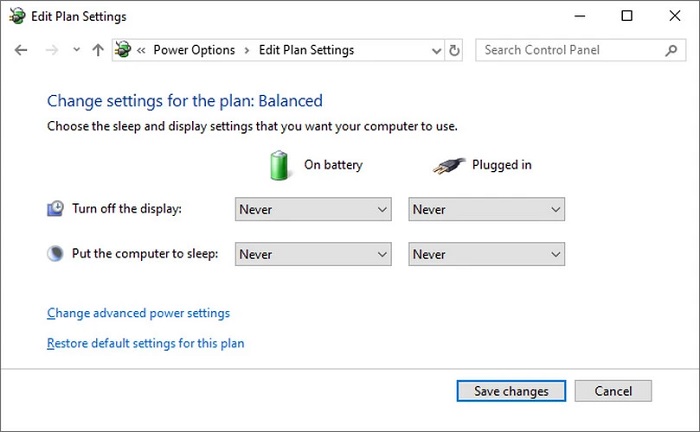Open sleep timeout dropdown for Plugged in

pos(486,255)
